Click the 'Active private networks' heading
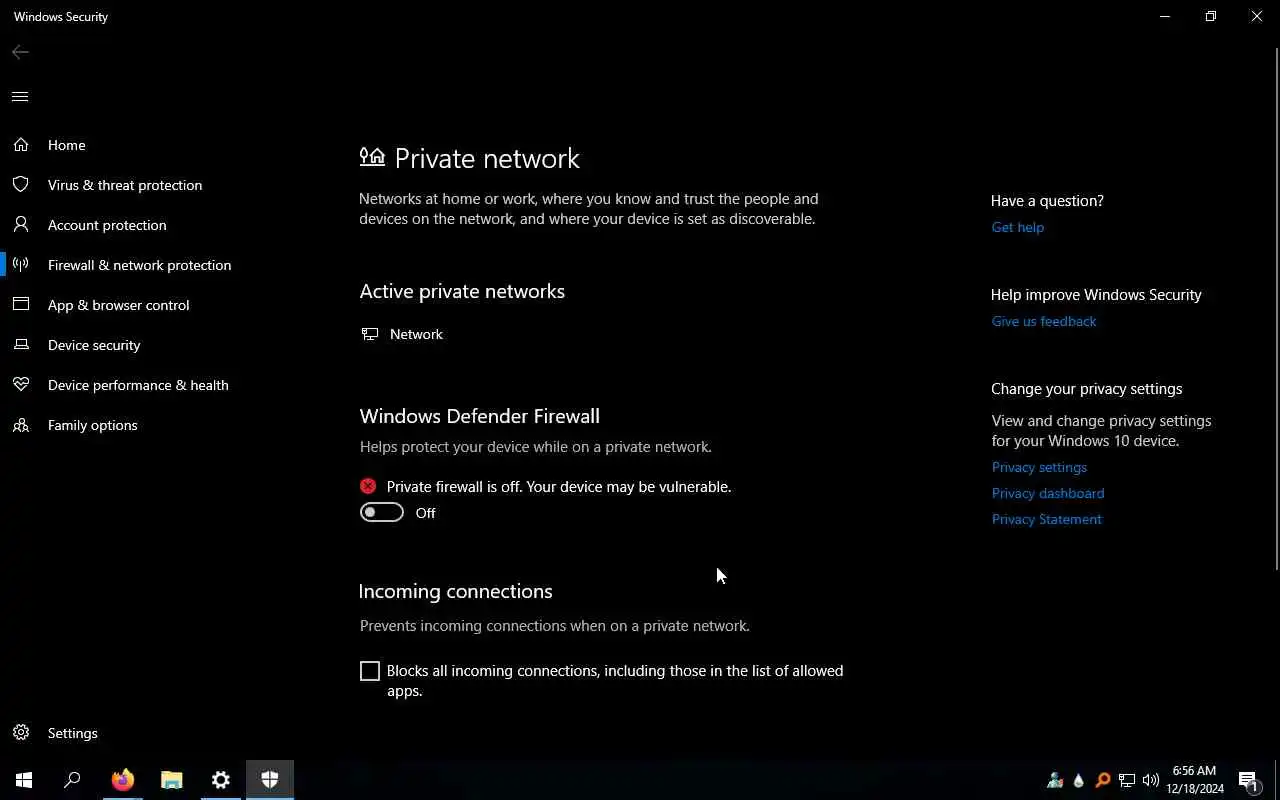Image resolution: width=1280 pixels, height=800 pixels. (462, 291)
